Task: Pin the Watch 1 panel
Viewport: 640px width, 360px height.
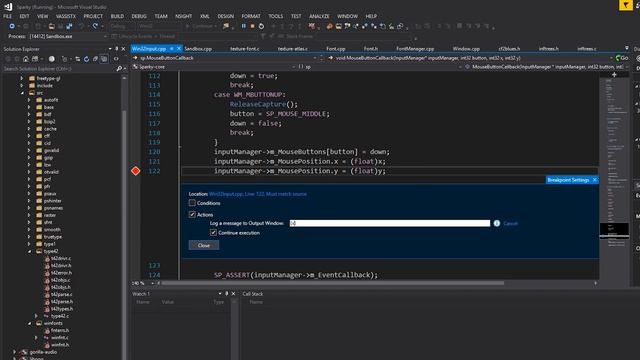Action: (227, 293)
